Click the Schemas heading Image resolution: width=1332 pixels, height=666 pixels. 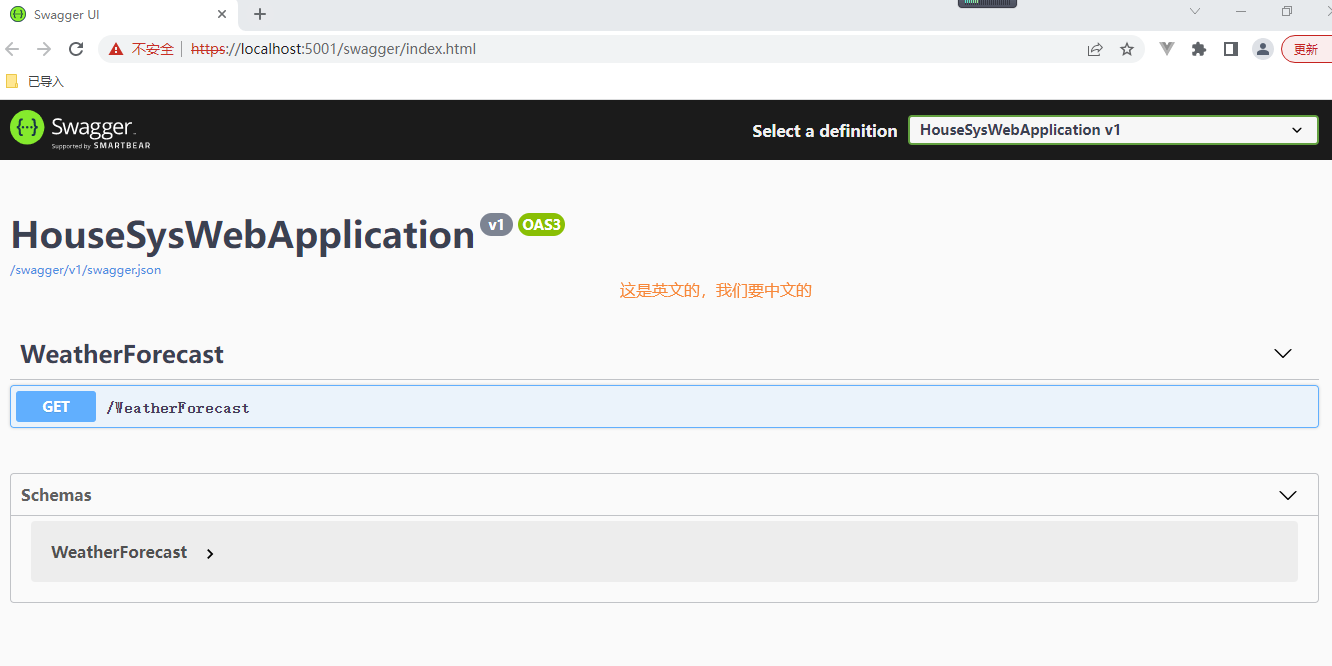click(x=56, y=495)
